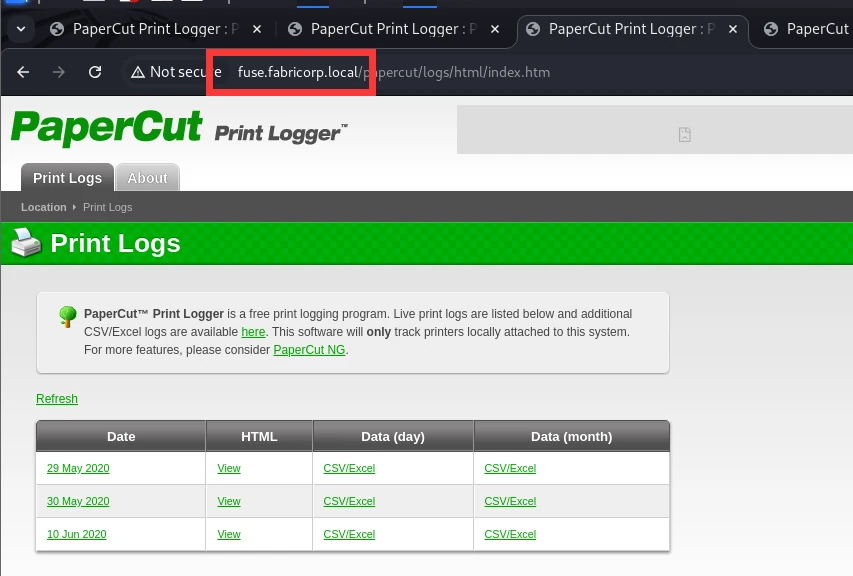
Task: View HTML log for 30 May 2020
Action: coord(229,501)
